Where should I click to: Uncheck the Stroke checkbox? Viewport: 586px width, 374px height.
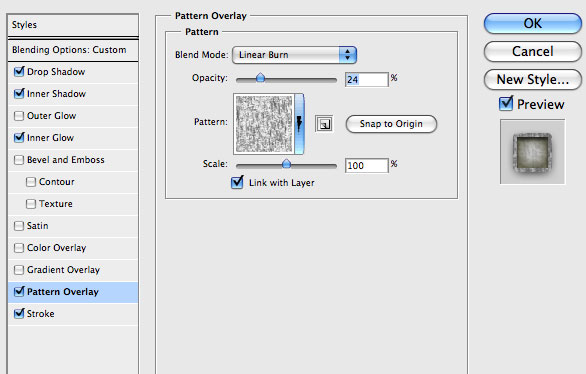(19, 313)
